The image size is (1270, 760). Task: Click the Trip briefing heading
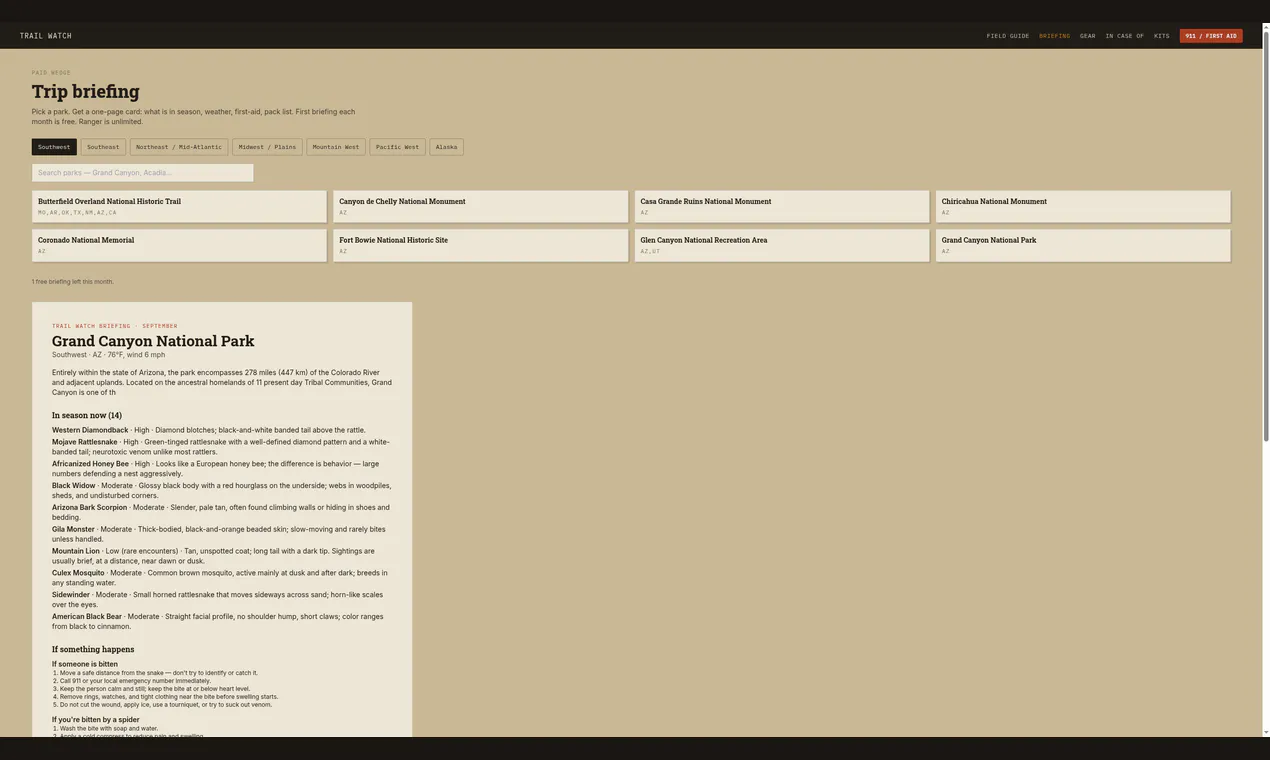point(86,92)
